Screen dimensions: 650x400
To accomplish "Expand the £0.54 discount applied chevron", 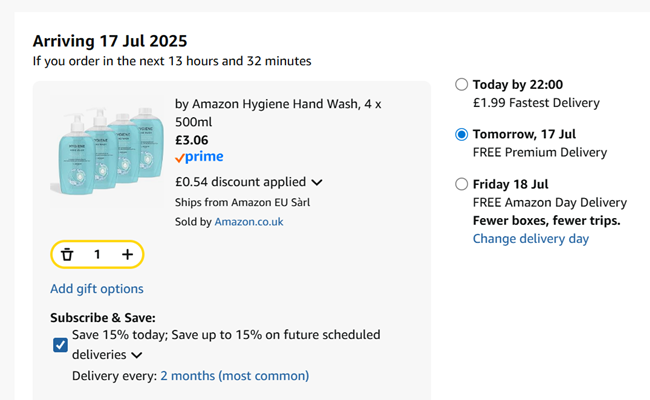I will click(x=317, y=182).
